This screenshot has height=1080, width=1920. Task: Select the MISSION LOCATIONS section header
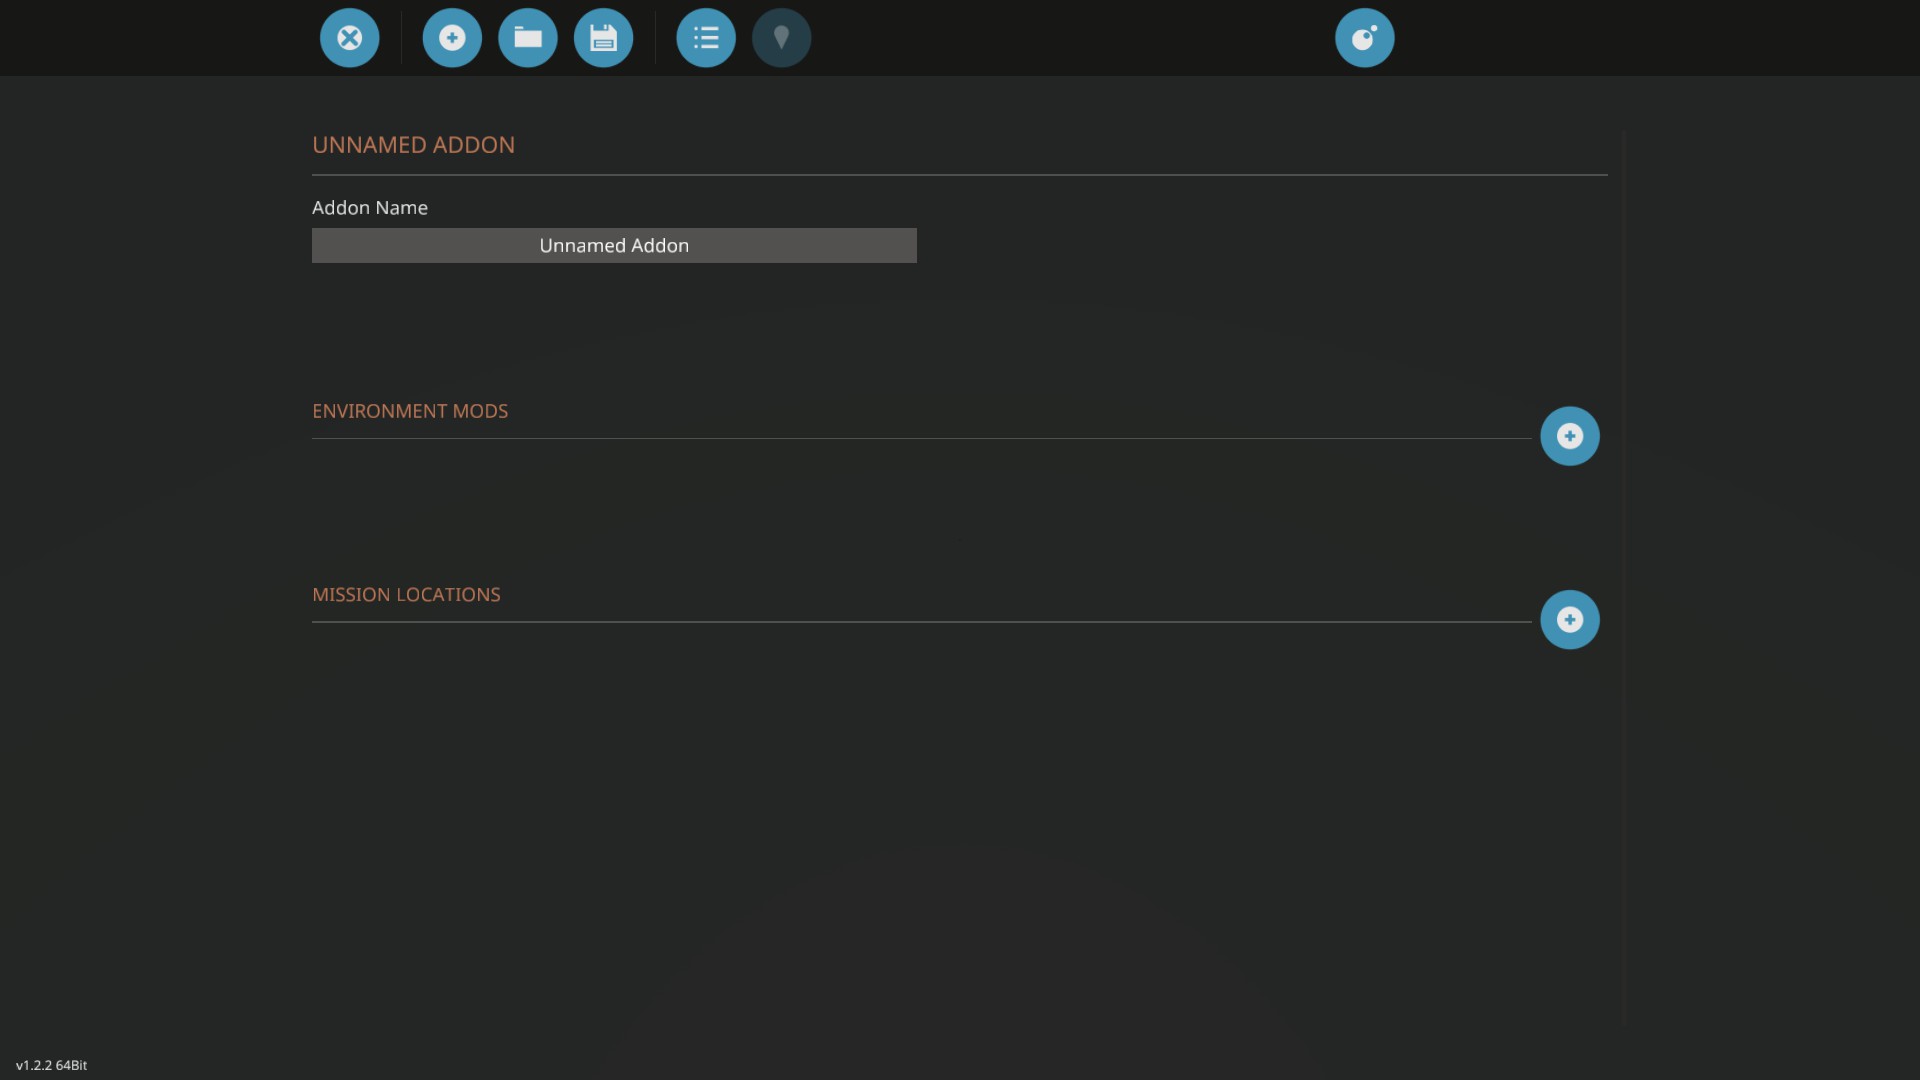click(x=406, y=595)
